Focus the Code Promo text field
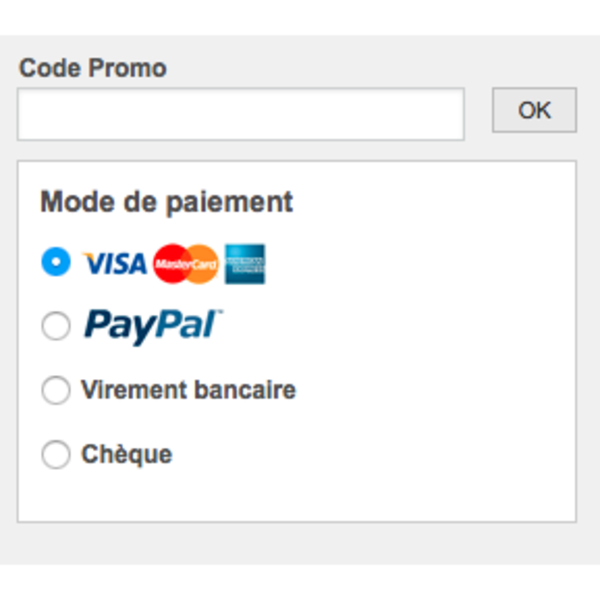600x600 pixels. pyautogui.click(x=240, y=115)
